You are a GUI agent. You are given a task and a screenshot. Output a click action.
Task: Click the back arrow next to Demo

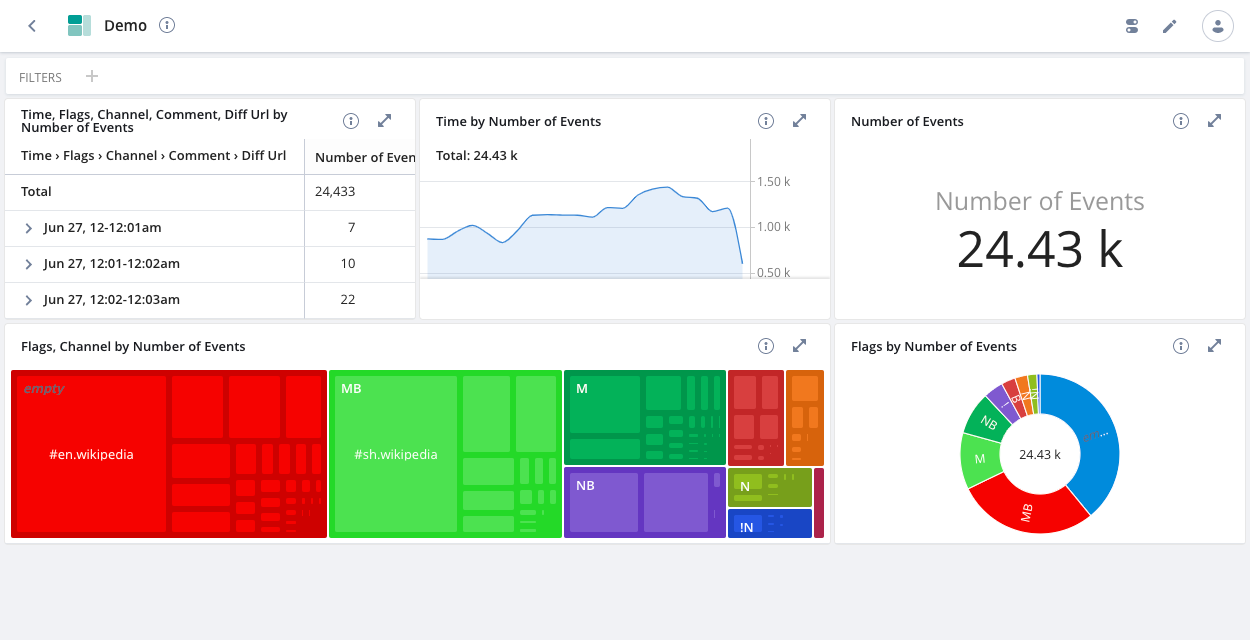tap(32, 26)
